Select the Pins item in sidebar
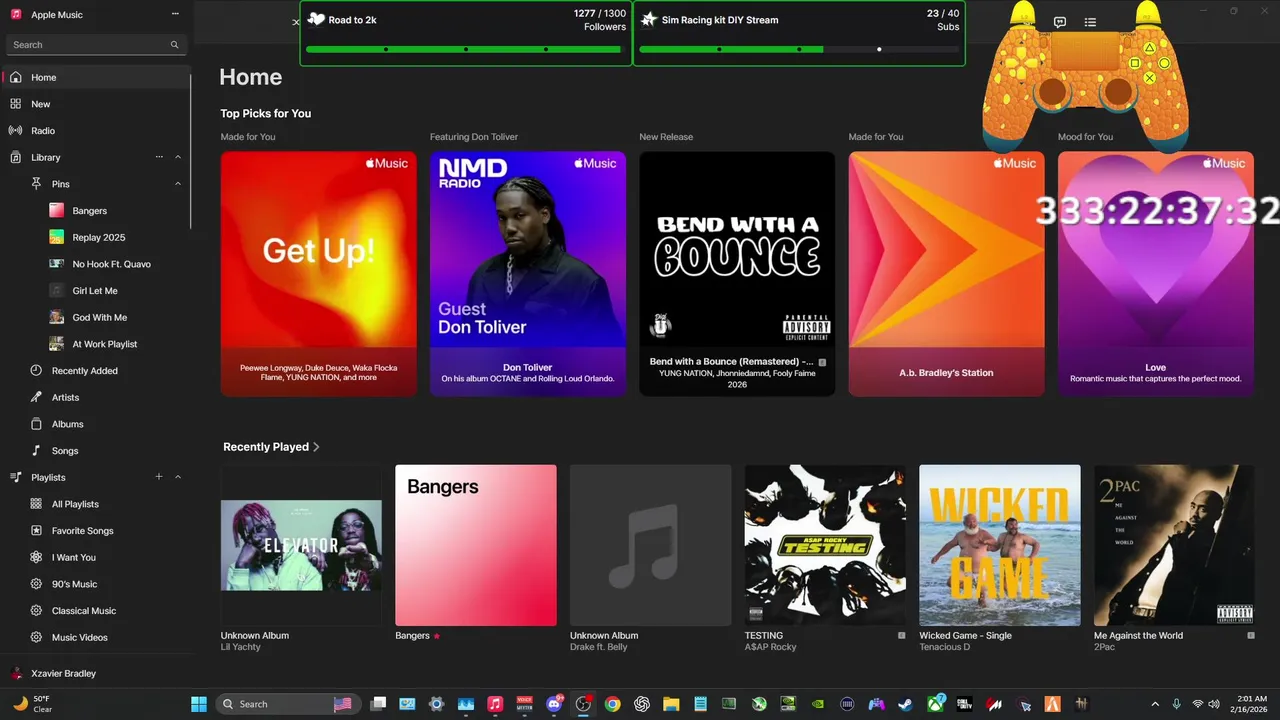This screenshot has width=1280, height=720. (x=60, y=184)
